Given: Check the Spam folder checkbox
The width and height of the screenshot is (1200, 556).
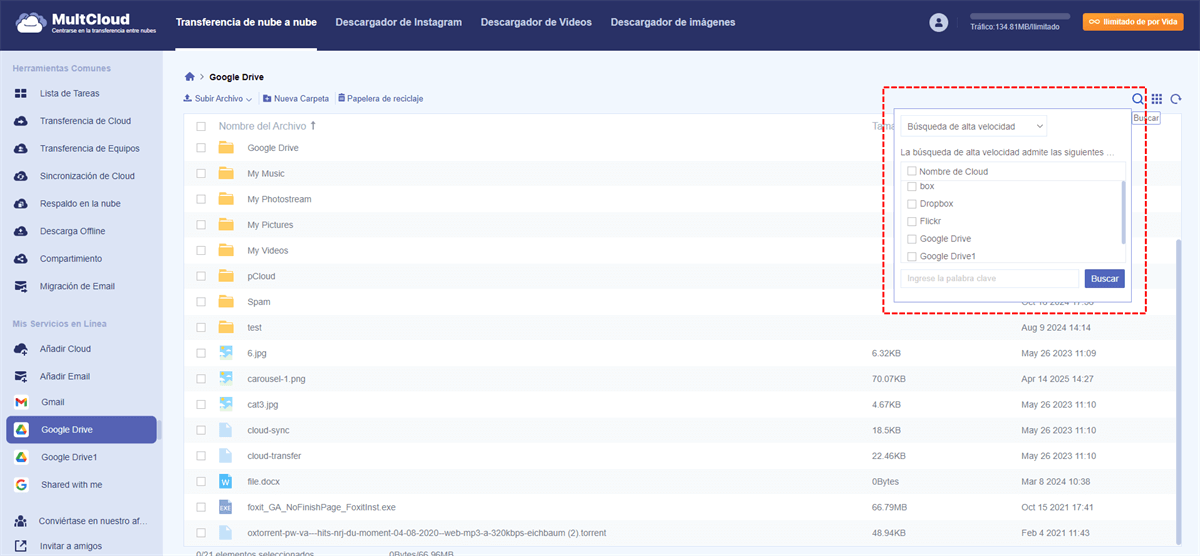Looking at the screenshot, I should (x=201, y=302).
